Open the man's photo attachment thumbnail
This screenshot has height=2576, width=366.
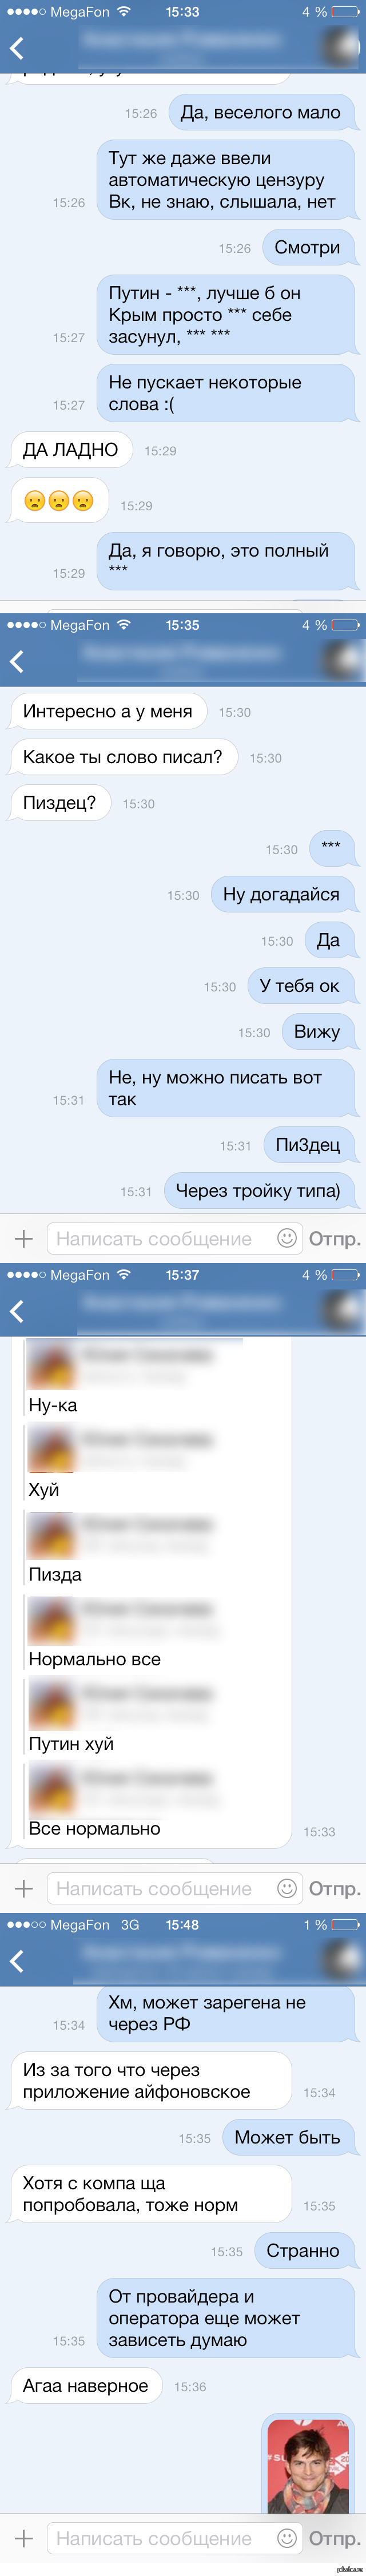pyautogui.click(x=308, y=2465)
